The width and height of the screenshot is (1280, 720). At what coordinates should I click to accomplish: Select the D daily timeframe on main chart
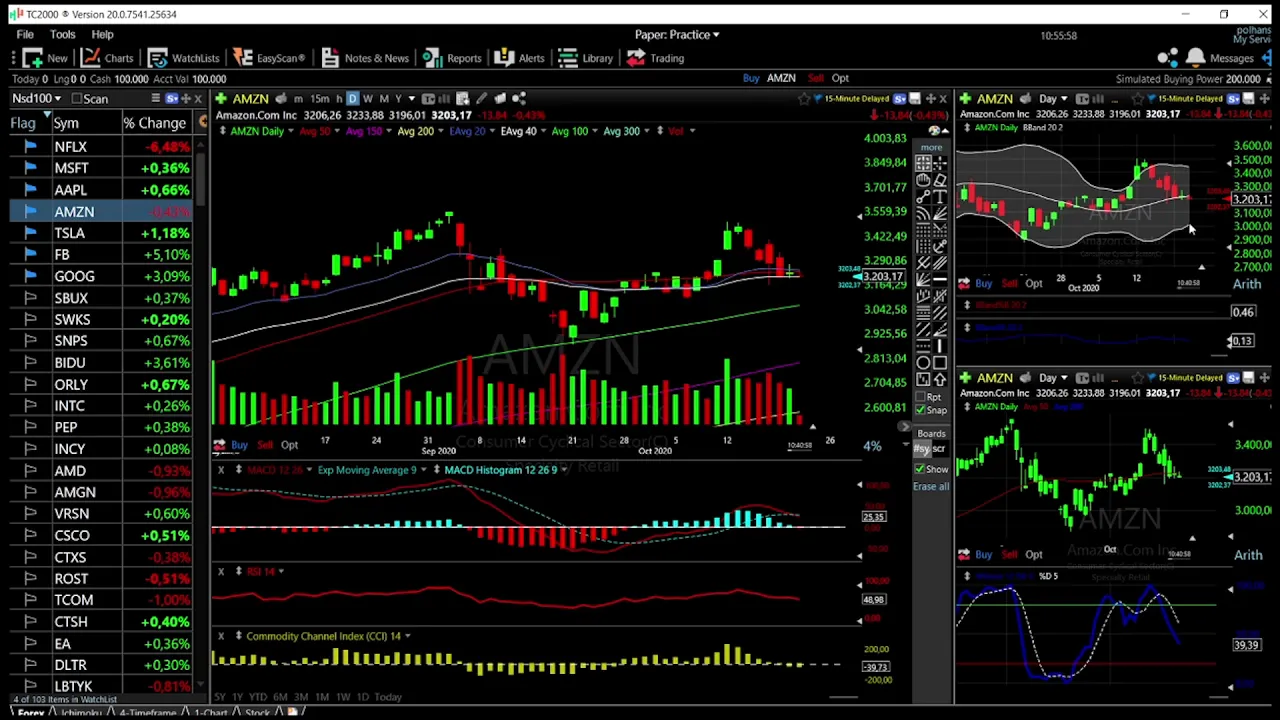pyautogui.click(x=352, y=98)
